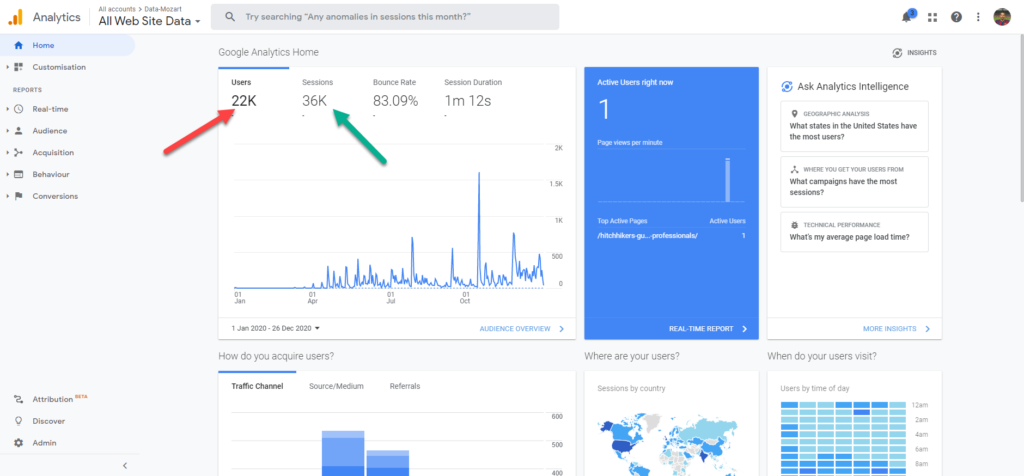
Task: Click the search bar input field
Action: (x=385, y=17)
